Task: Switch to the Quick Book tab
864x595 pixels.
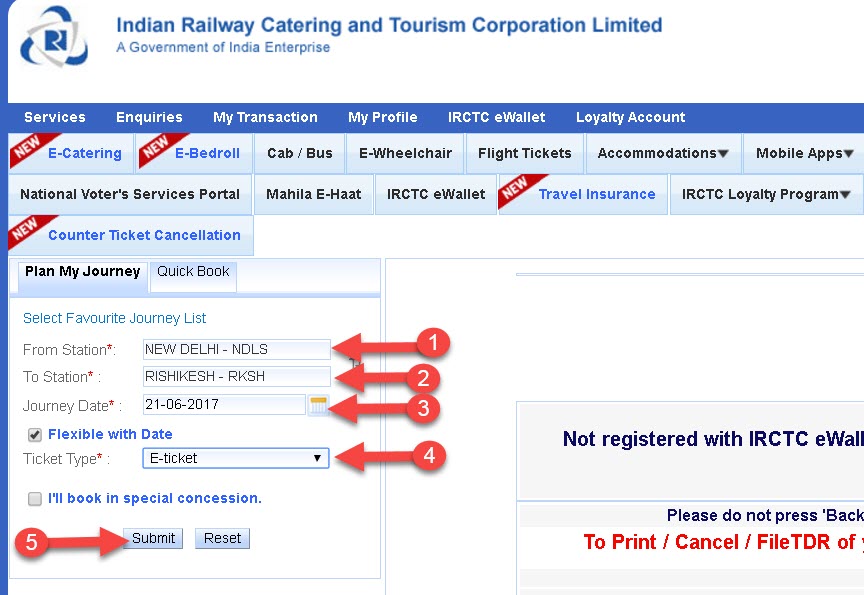Action: tap(193, 272)
